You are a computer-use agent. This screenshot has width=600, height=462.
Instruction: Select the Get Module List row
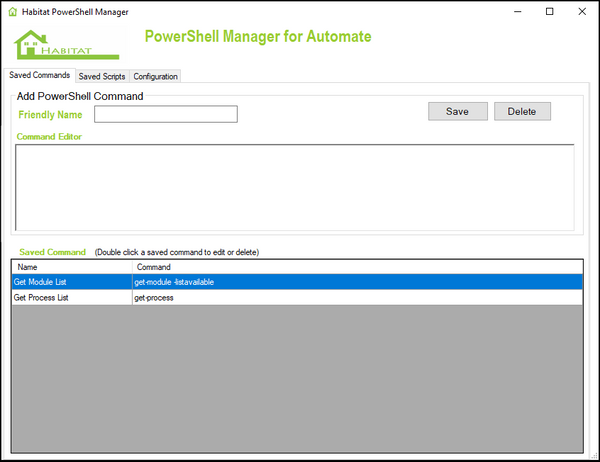(x=70, y=282)
